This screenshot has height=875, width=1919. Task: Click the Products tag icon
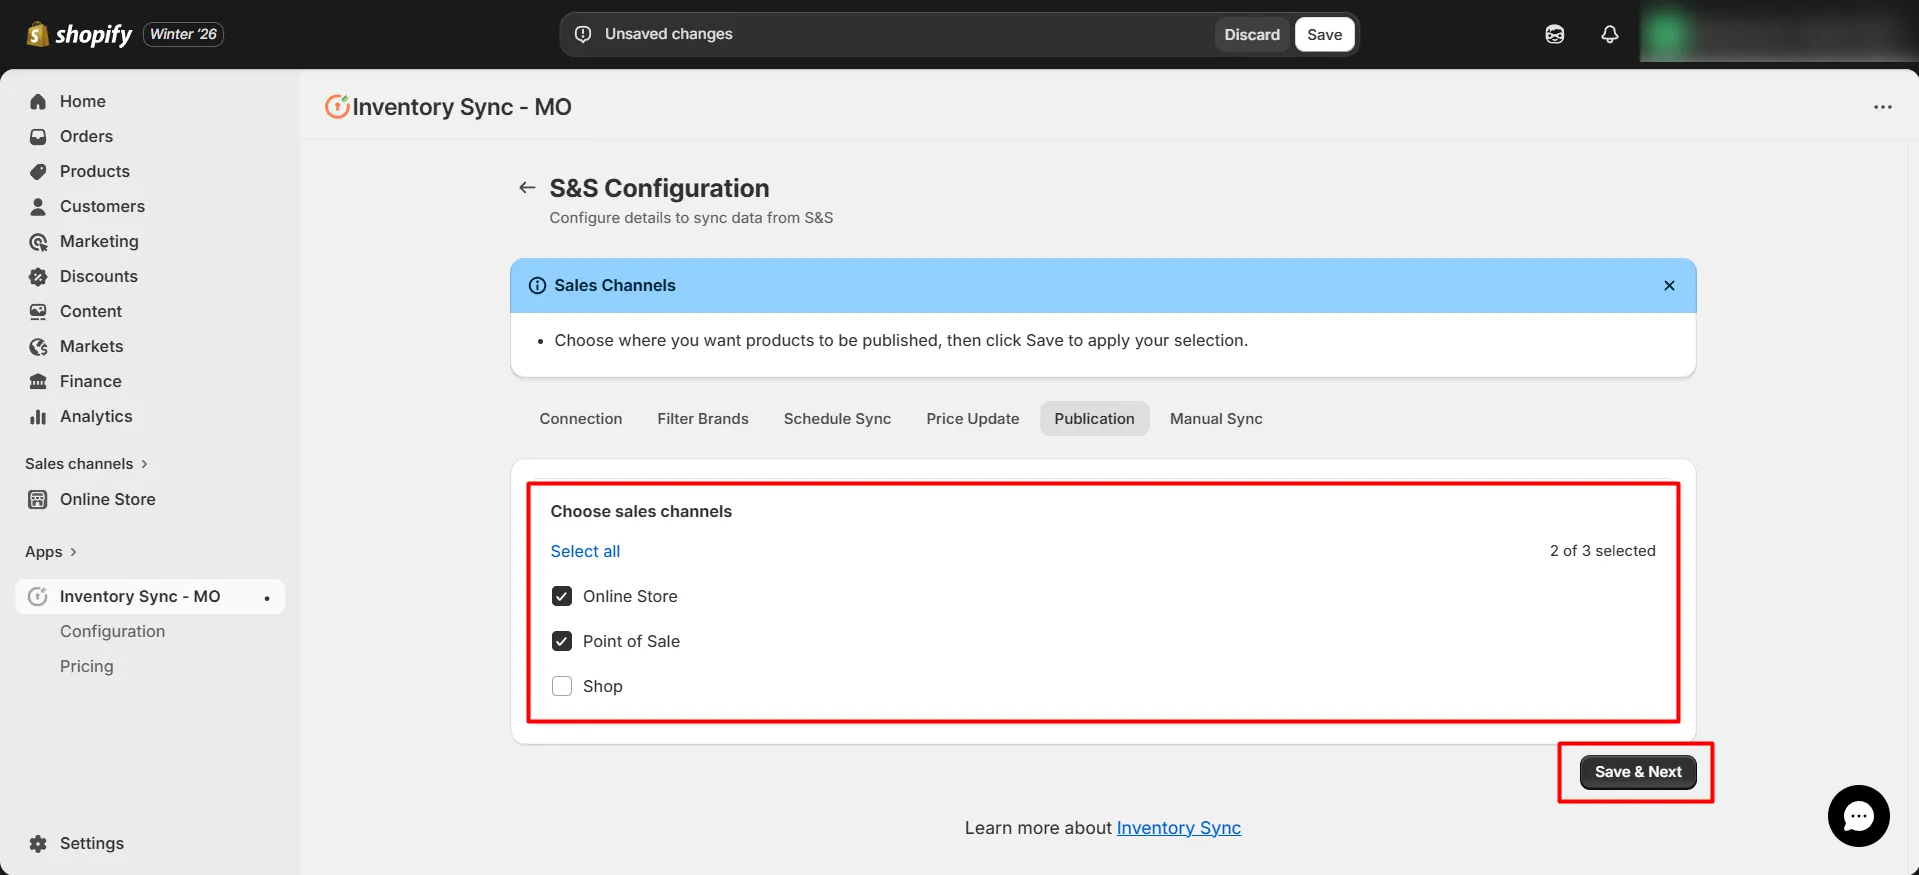(x=38, y=171)
